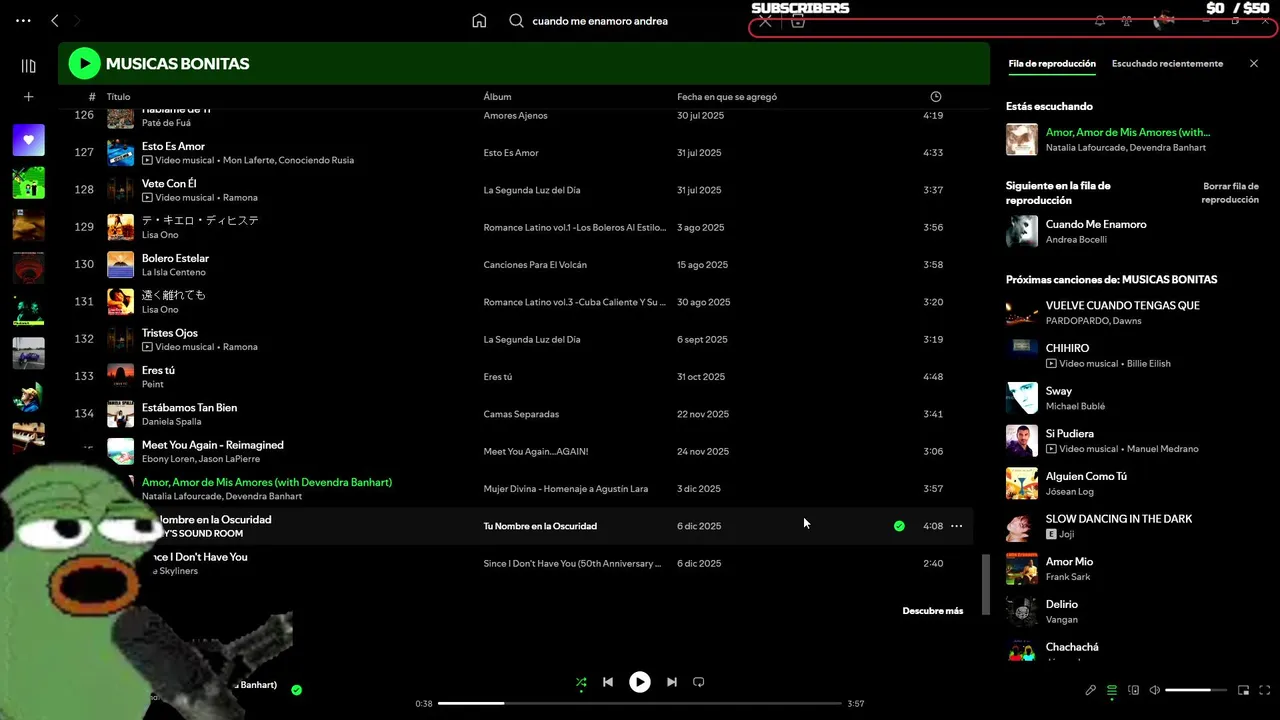Open artist link 'Mon Laferte, Conociendo Rusia'
Screen dimensions: 1280x720
288,160
